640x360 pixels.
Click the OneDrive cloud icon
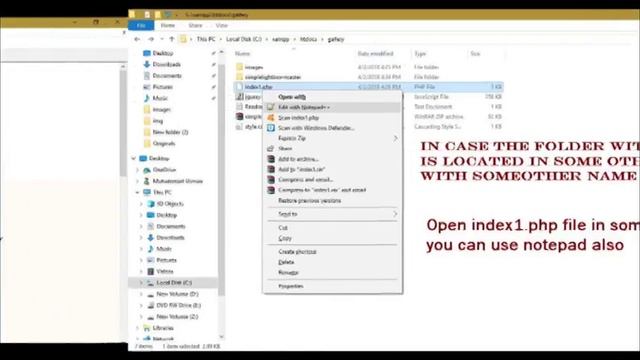pyautogui.click(x=147, y=170)
